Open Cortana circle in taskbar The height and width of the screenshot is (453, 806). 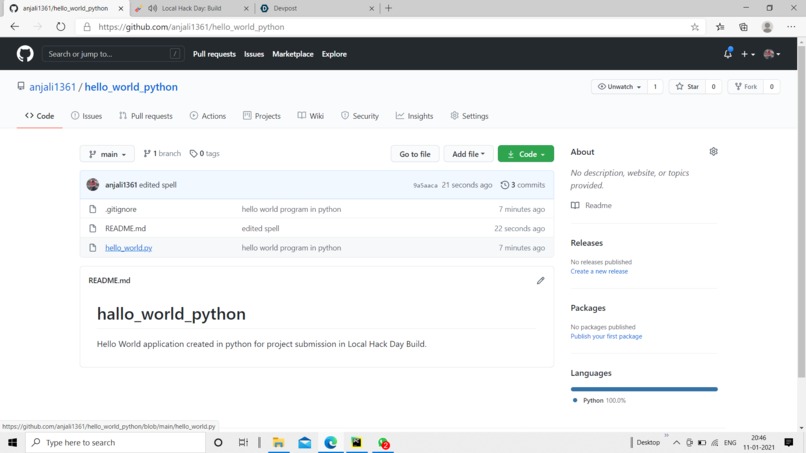[218, 442]
